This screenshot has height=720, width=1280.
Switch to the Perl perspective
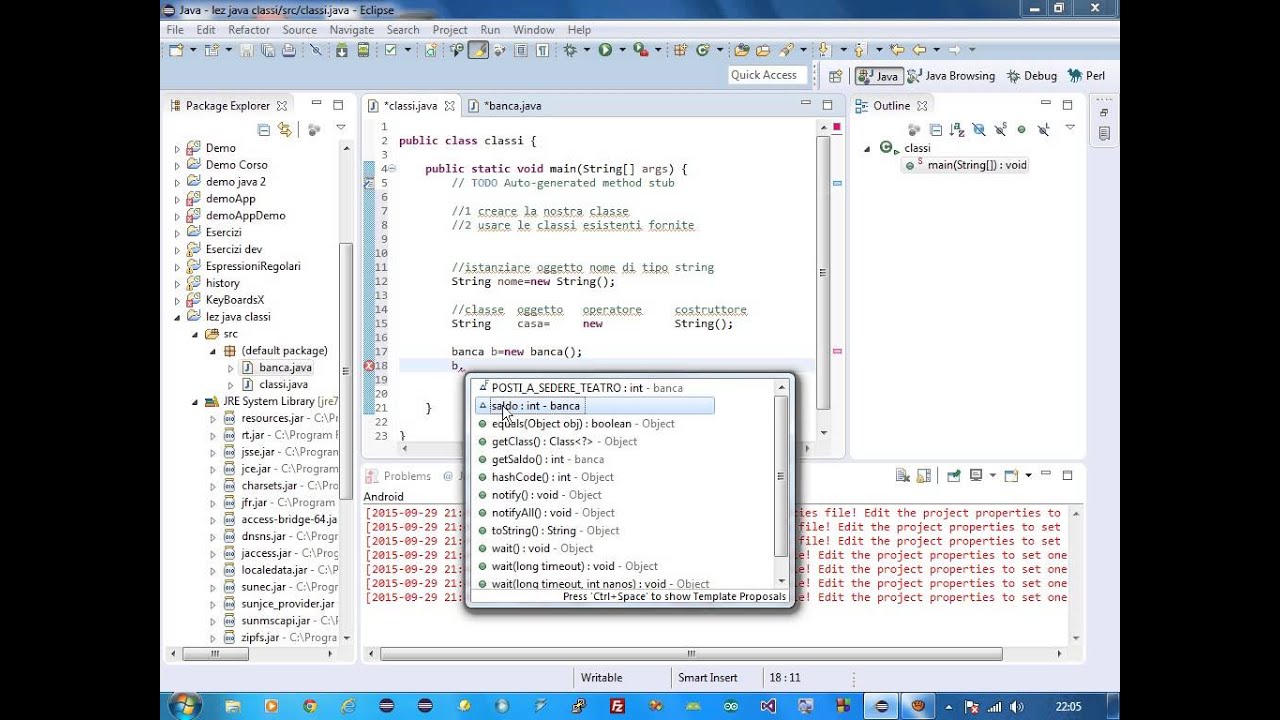point(1087,76)
